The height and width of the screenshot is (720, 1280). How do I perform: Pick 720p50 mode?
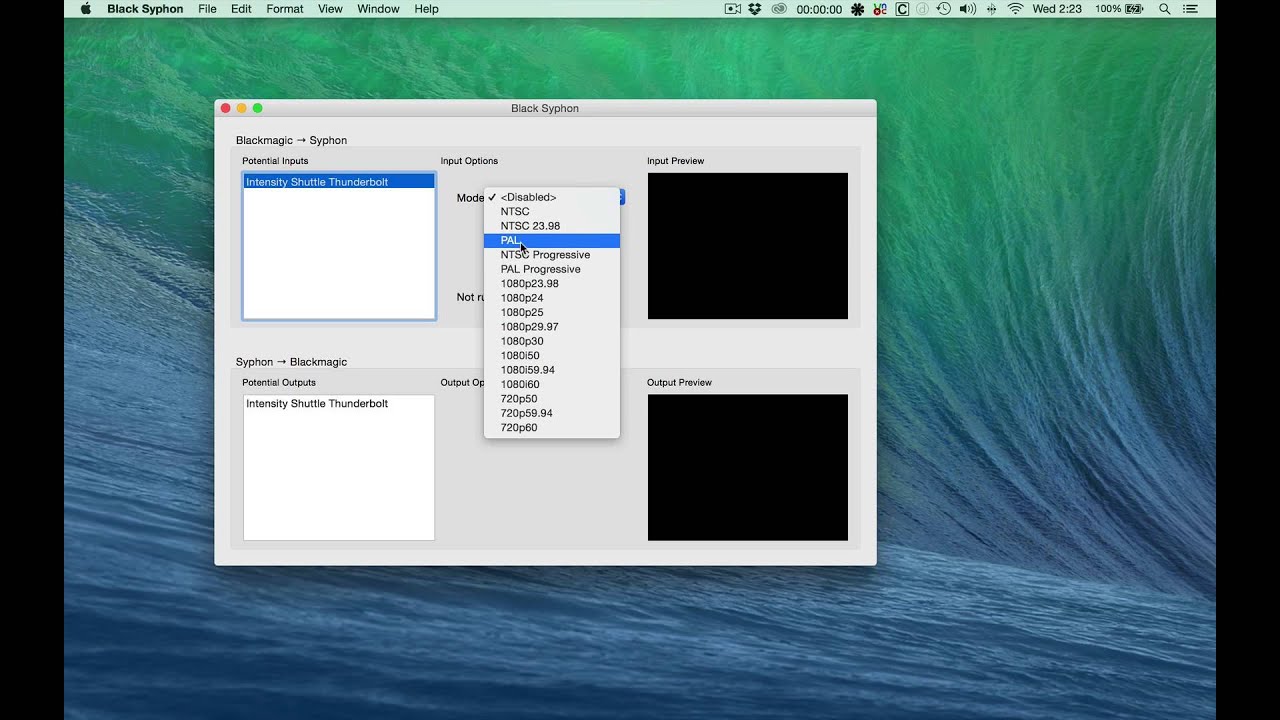(x=552, y=399)
